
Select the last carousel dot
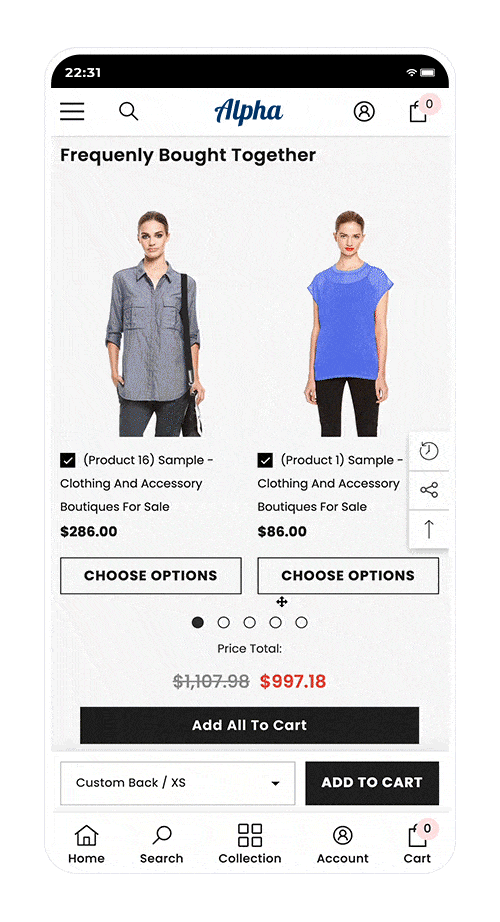point(301,622)
